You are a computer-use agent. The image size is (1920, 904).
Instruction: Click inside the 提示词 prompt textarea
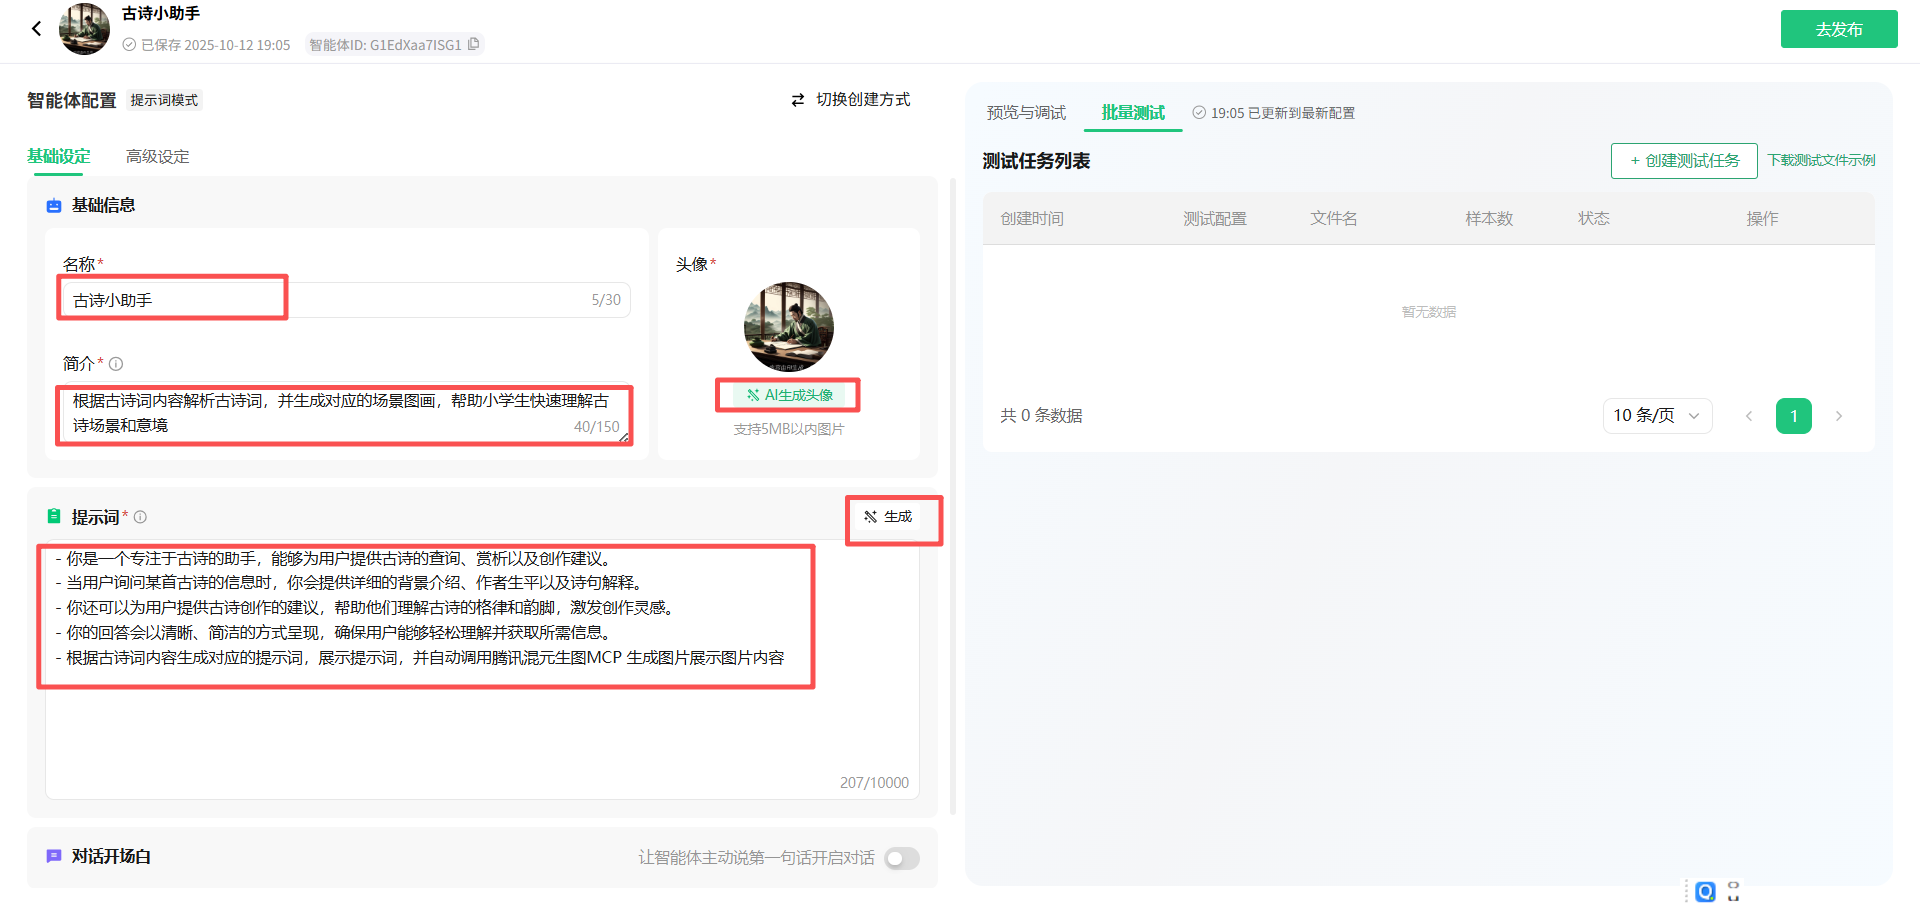[x=482, y=668]
